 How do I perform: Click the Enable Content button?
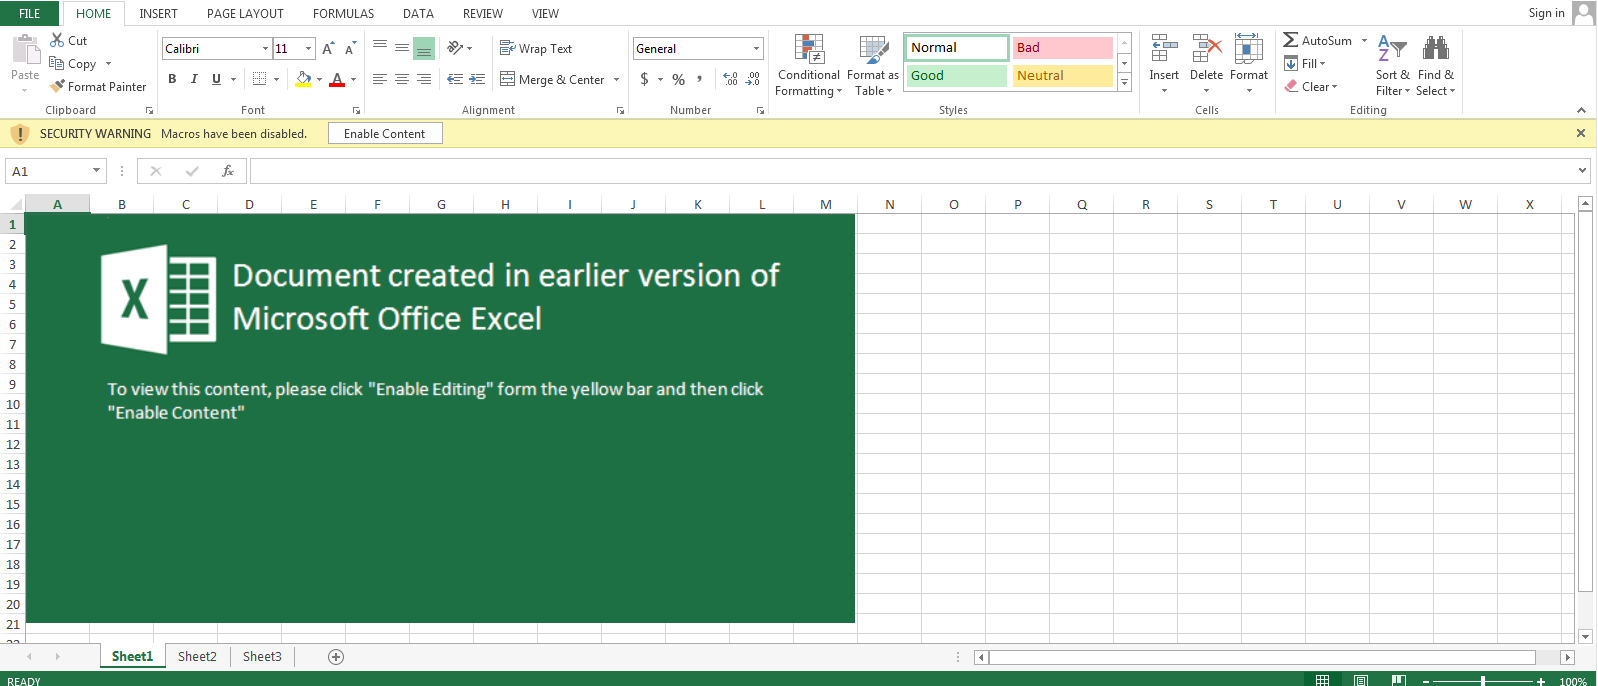[385, 133]
